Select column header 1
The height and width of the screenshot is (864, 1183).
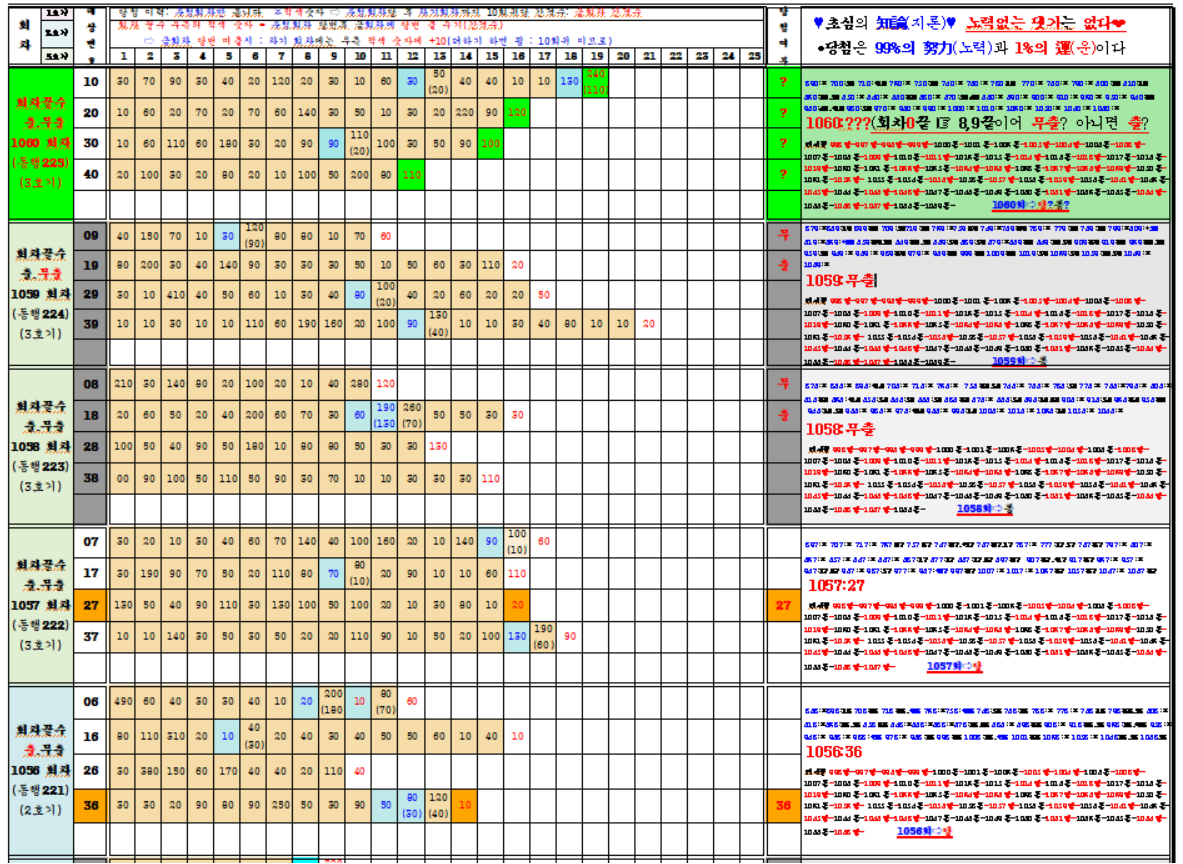point(123,56)
